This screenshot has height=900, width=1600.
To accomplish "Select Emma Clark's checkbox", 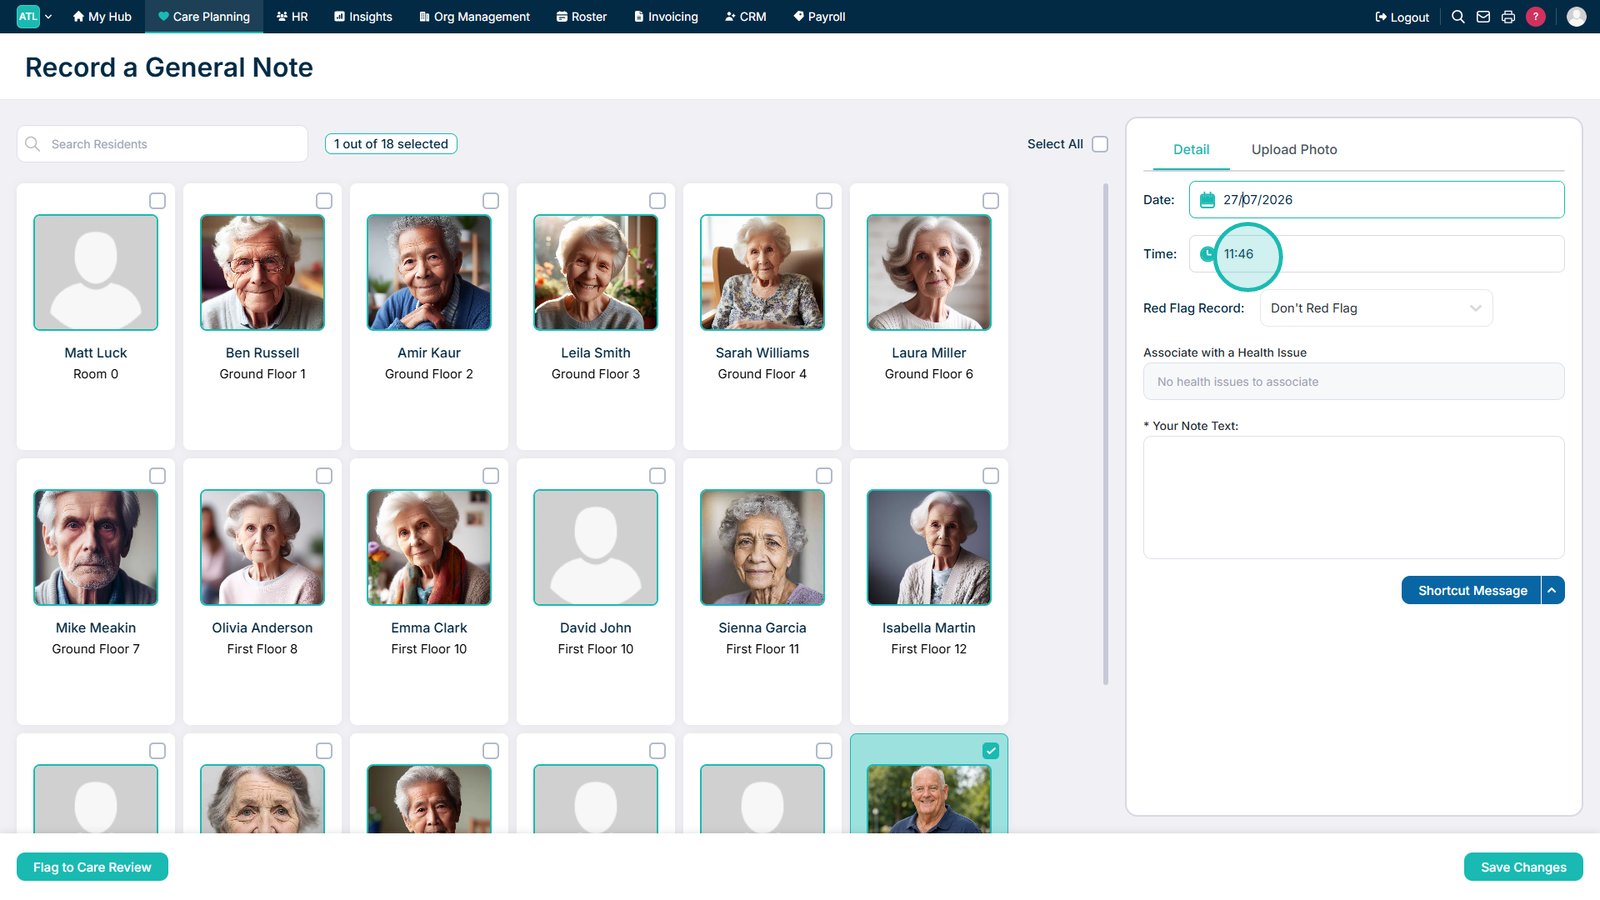I will pyautogui.click(x=491, y=476).
